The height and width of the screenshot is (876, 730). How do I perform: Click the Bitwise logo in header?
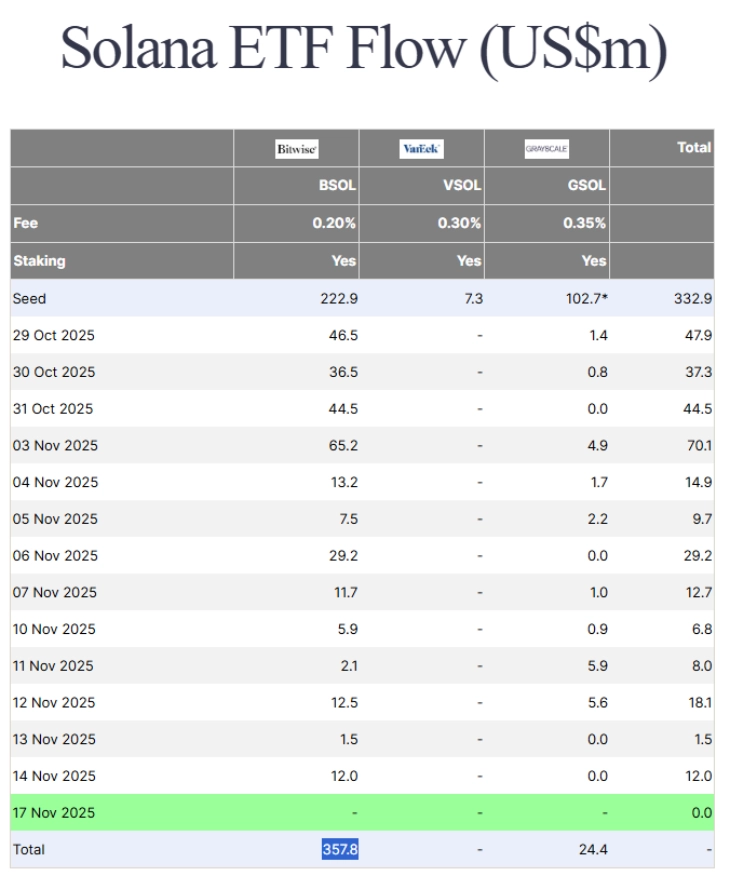[296, 149]
